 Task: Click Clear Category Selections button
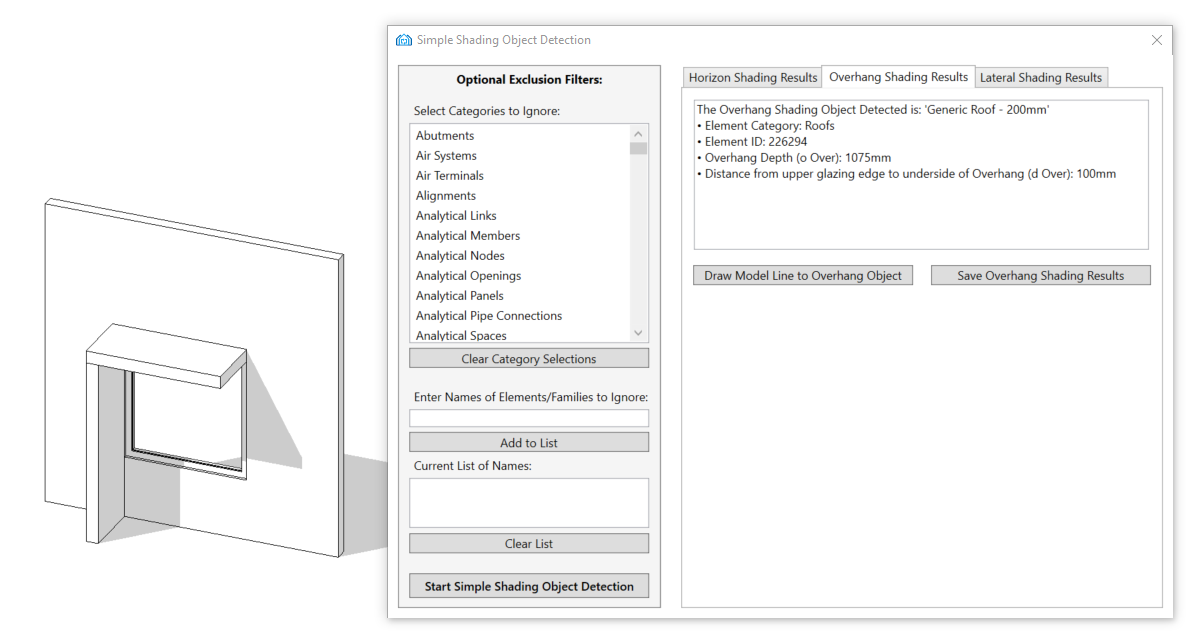(x=528, y=359)
